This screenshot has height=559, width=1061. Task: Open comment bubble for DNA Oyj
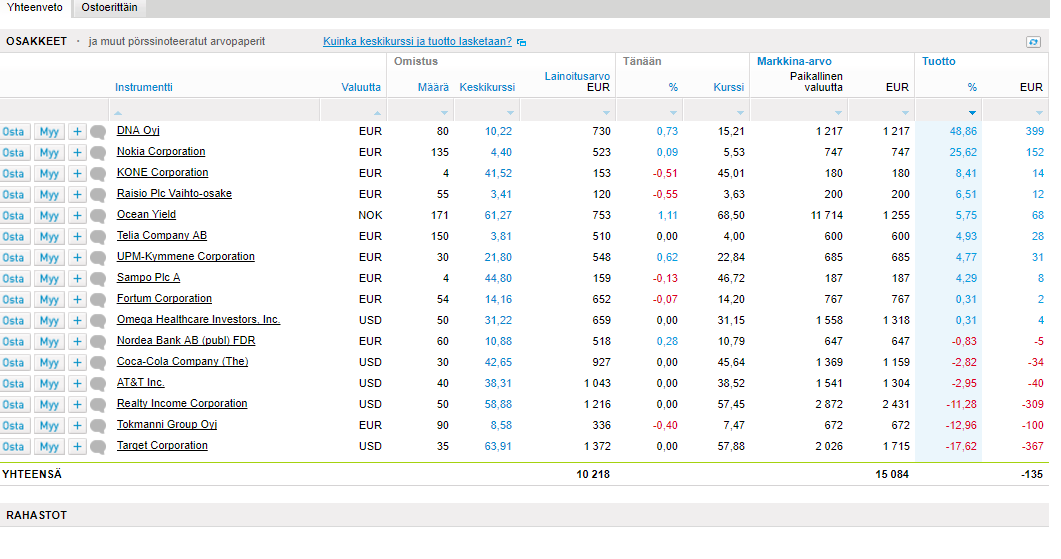[x=98, y=132]
